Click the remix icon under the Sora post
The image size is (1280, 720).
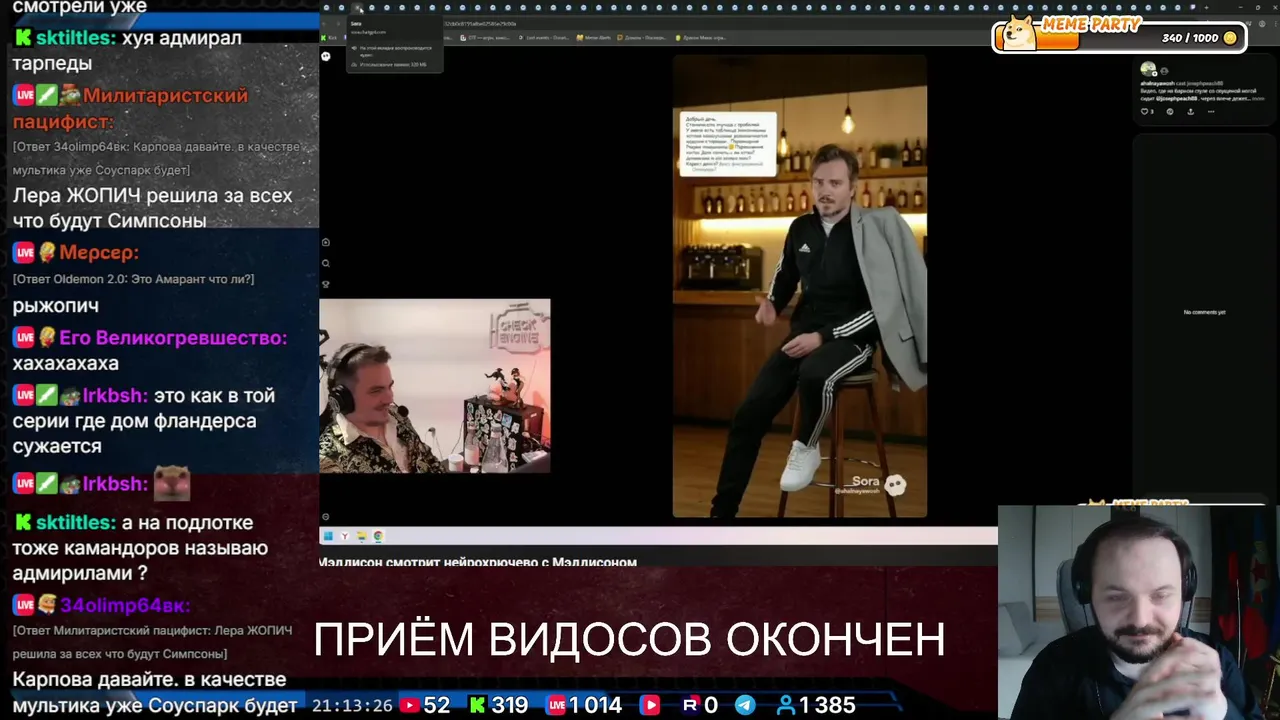pos(1170,111)
